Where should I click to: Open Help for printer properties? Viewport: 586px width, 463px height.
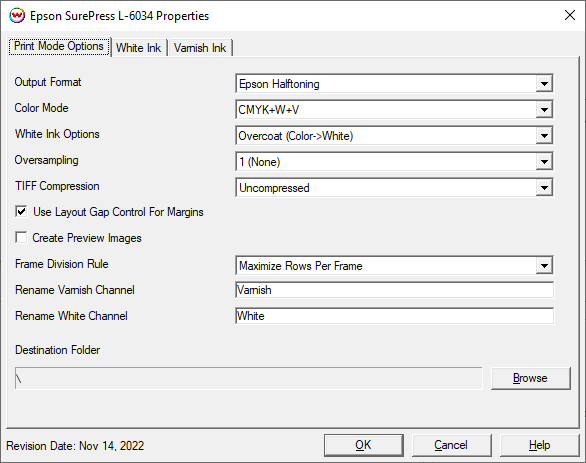[x=539, y=445]
